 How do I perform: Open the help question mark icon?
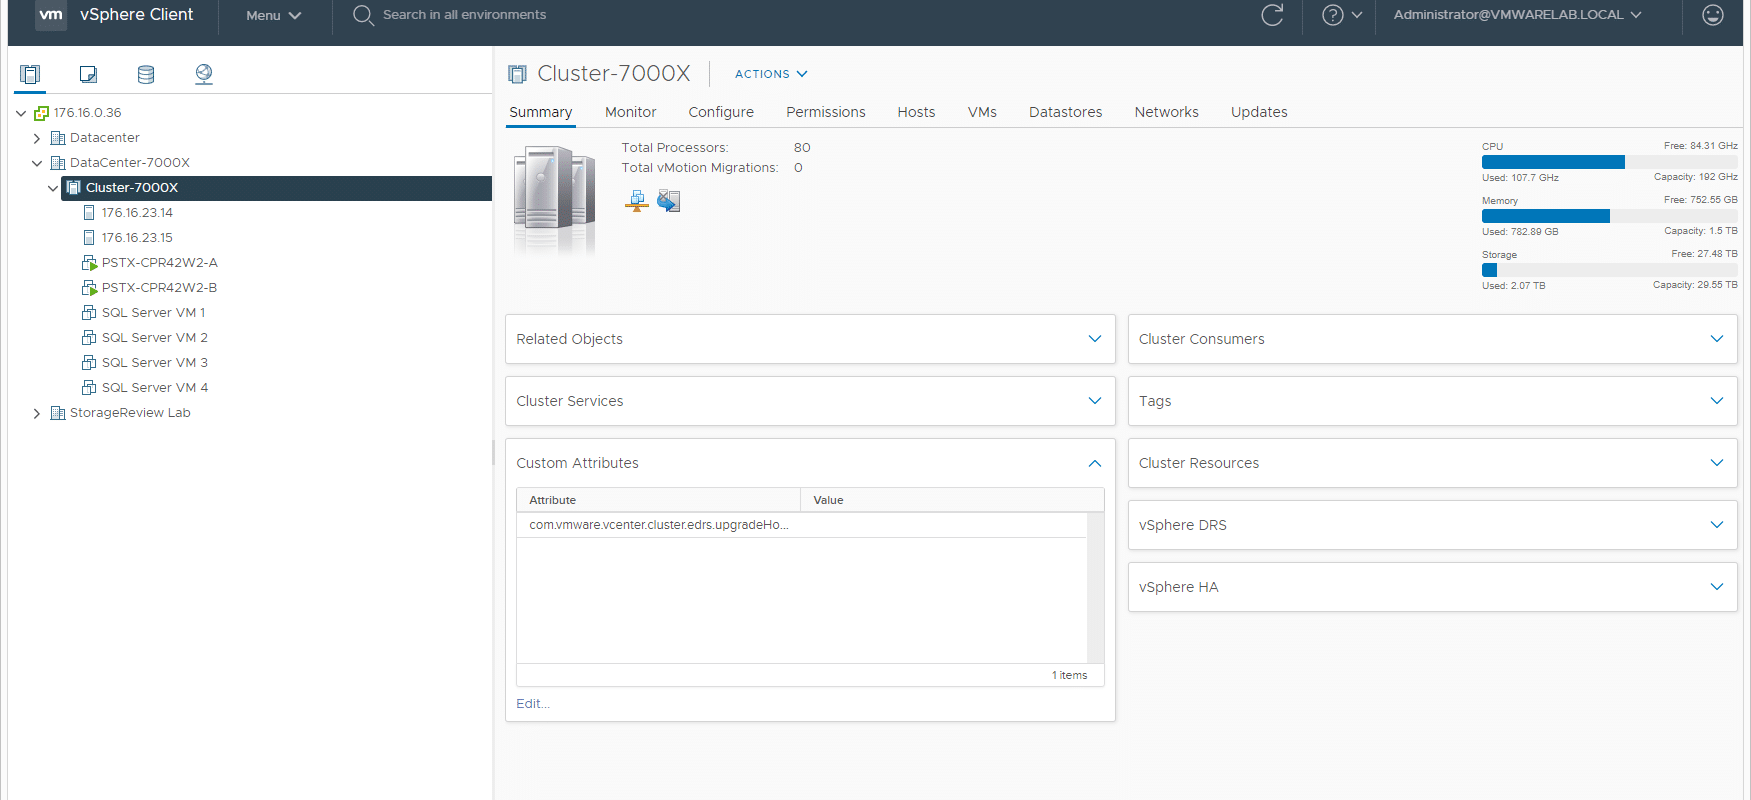[1332, 15]
